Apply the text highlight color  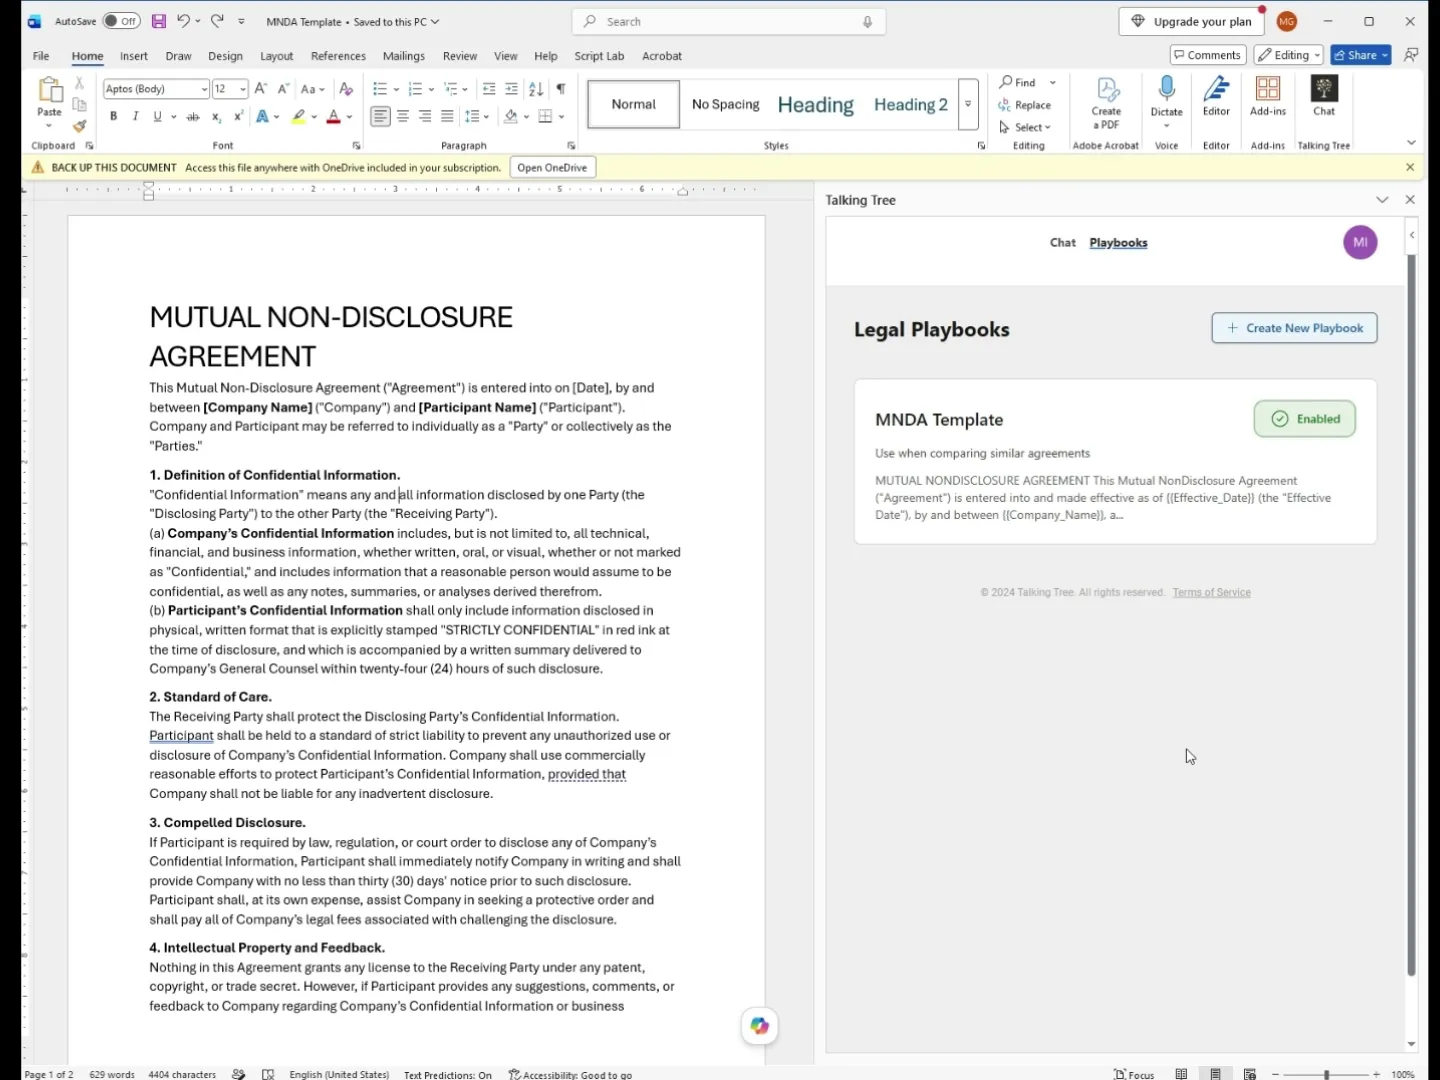pyautogui.click(x=298, y=117)
